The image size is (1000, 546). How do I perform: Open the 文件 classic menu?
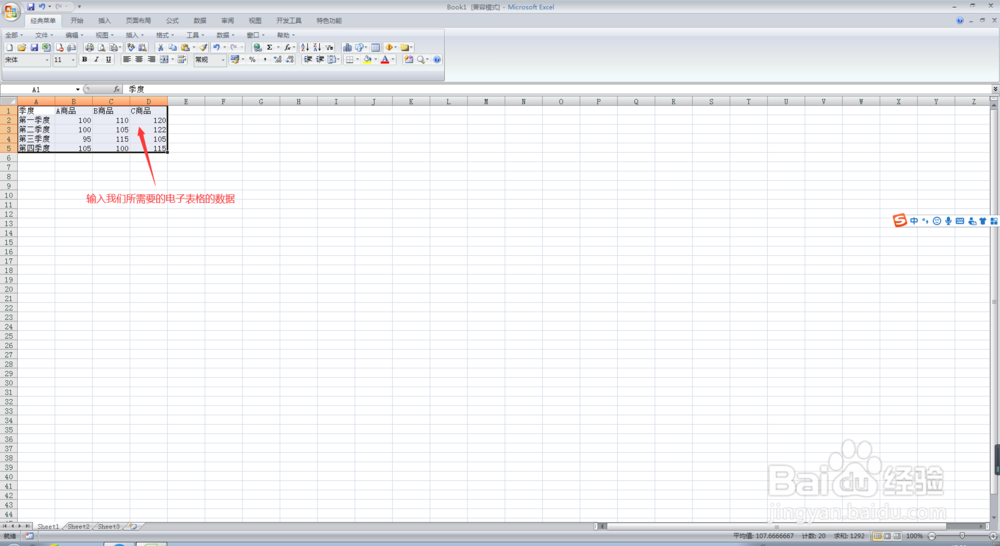(x=44, y=35)
